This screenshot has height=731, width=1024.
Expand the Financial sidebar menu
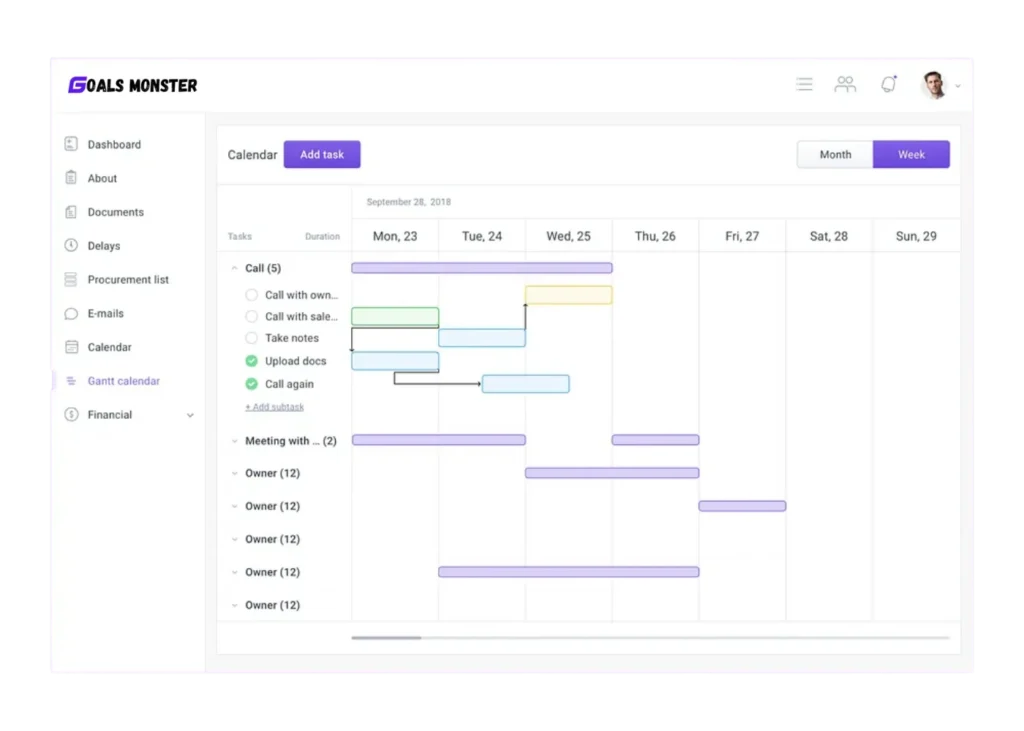pyautogui.click(x=190, y=415)
